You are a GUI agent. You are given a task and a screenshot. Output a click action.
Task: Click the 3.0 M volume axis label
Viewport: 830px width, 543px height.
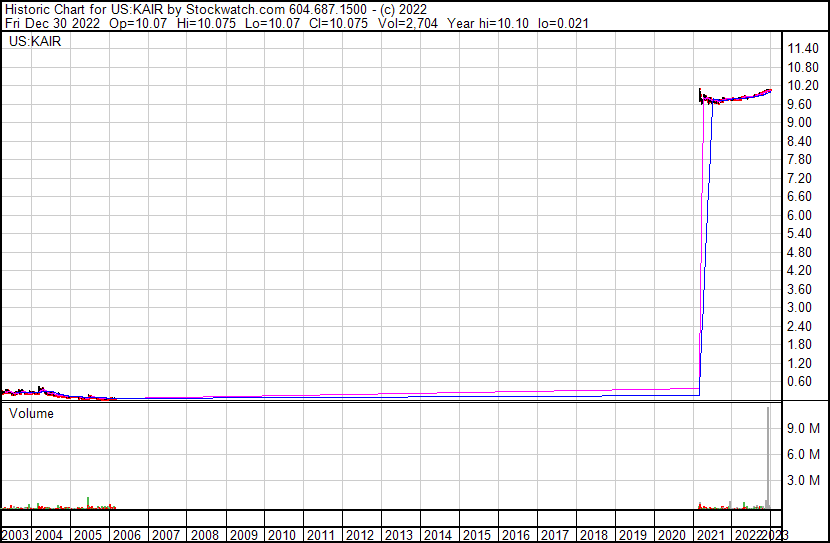coord(803,480)
